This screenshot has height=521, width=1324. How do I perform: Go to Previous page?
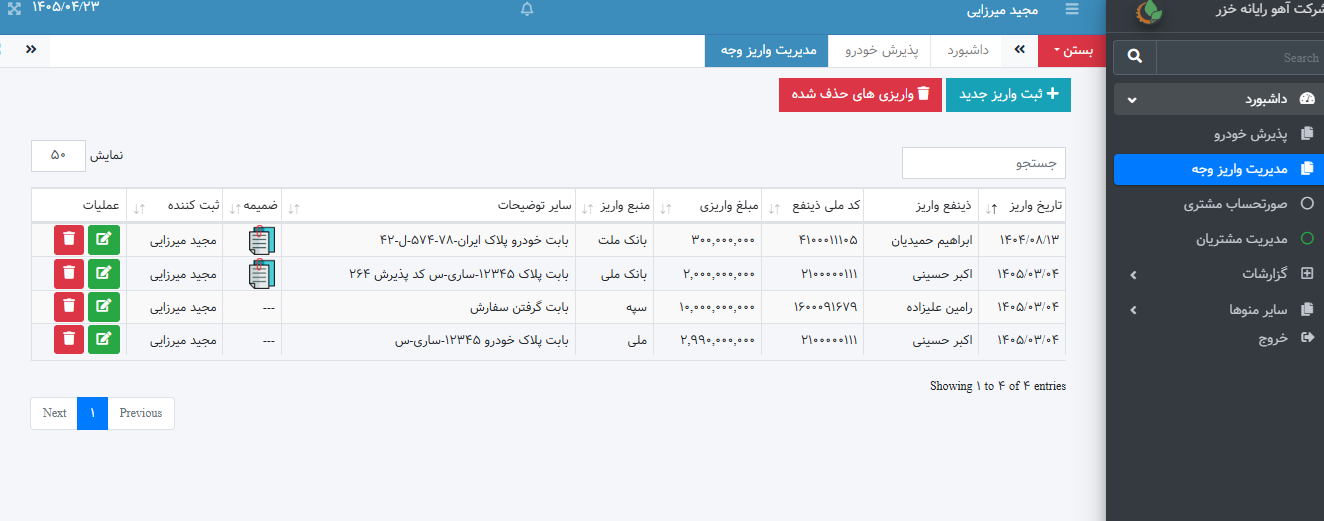click(x=141, y=413)
